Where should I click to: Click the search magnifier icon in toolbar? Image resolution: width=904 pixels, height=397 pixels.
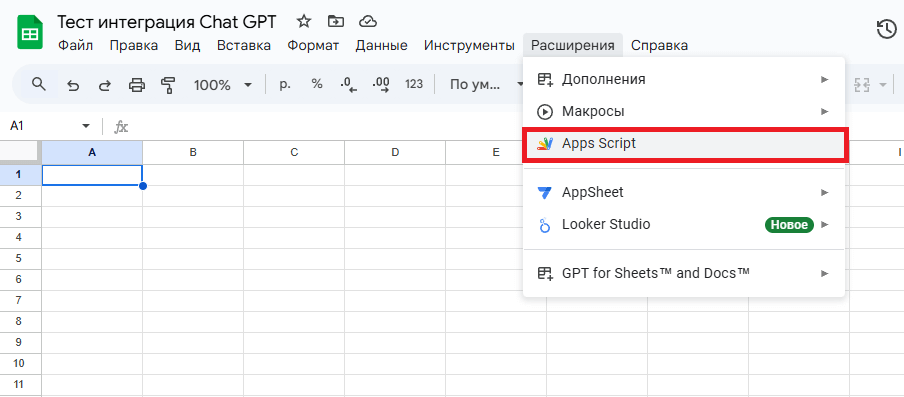pos(39,85)
